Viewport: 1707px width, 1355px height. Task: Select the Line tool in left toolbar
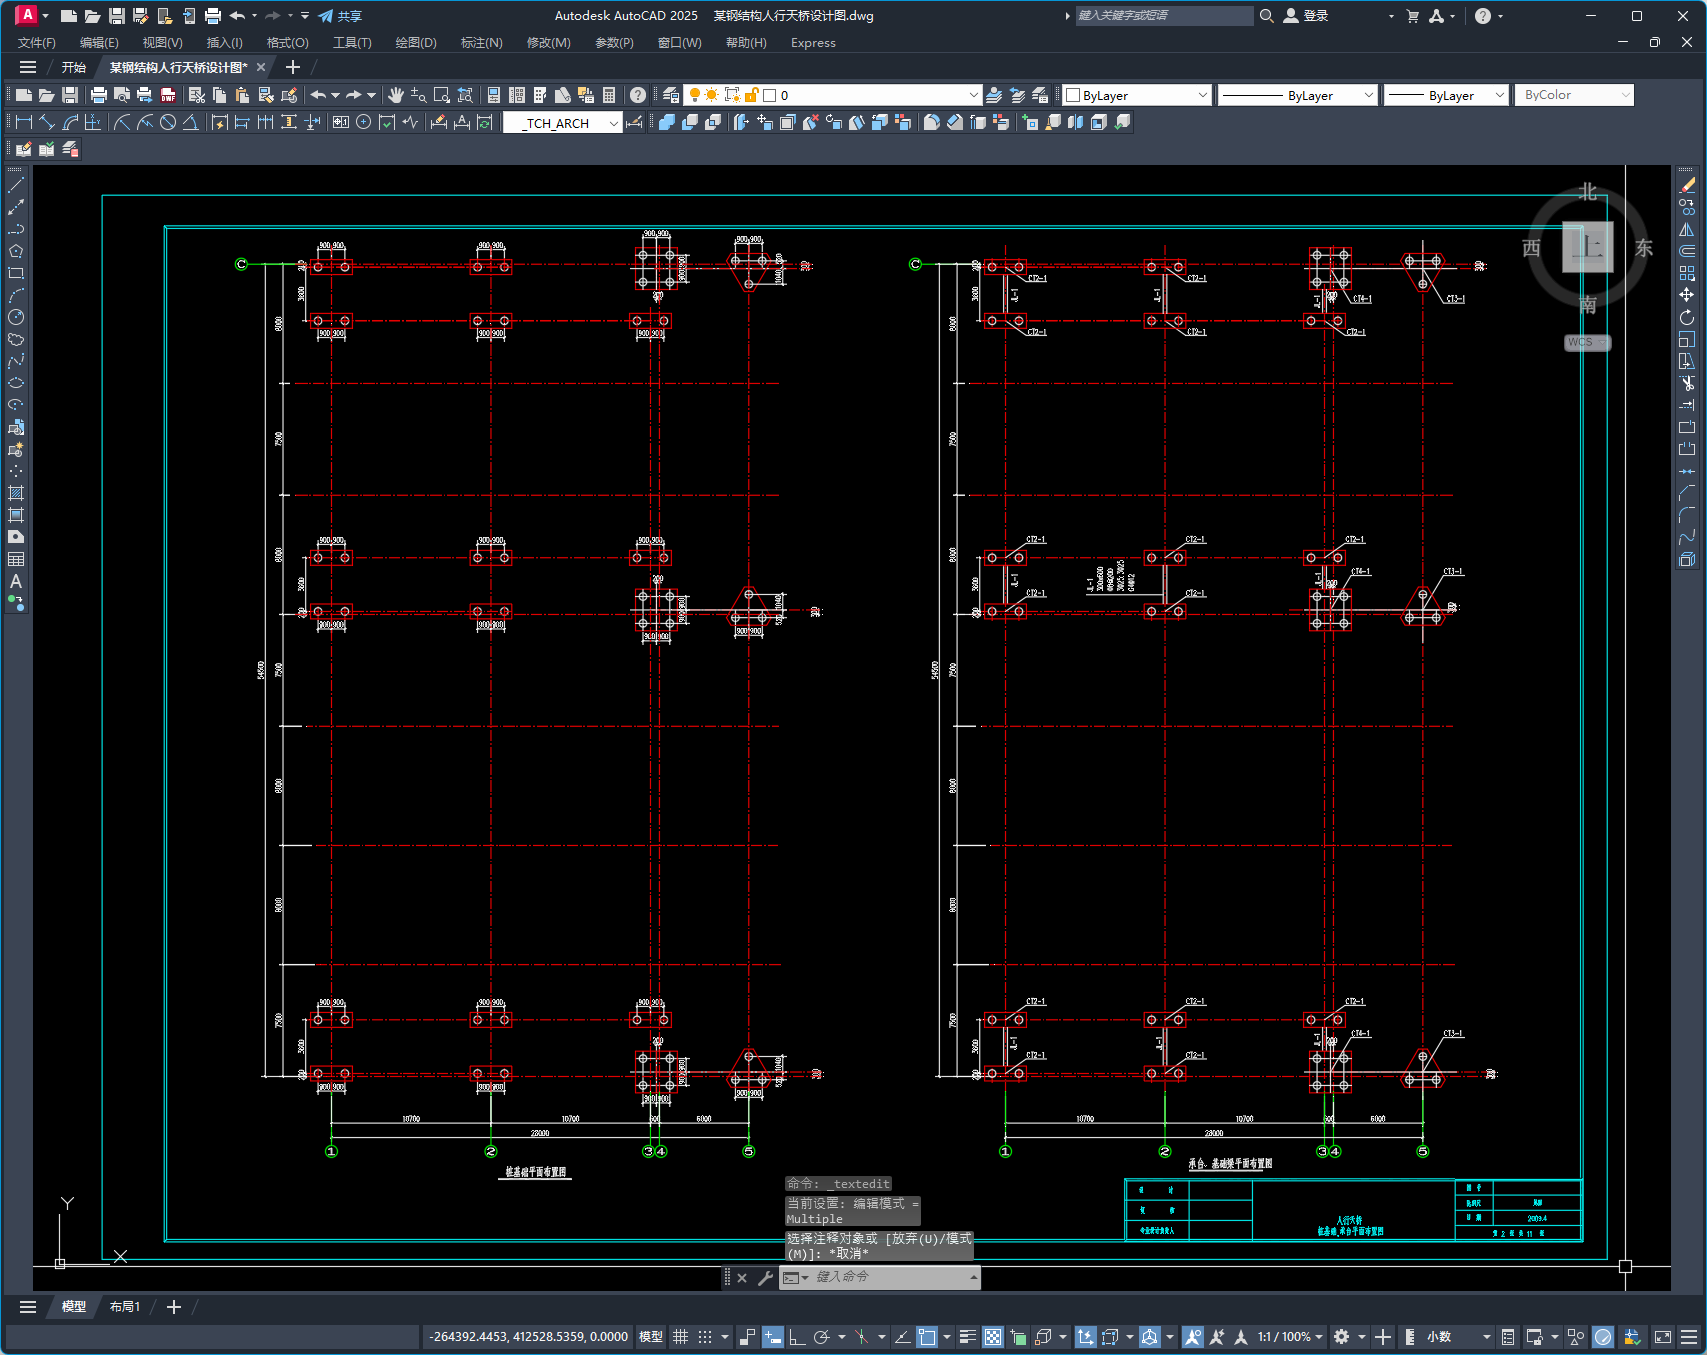point(16,185)
